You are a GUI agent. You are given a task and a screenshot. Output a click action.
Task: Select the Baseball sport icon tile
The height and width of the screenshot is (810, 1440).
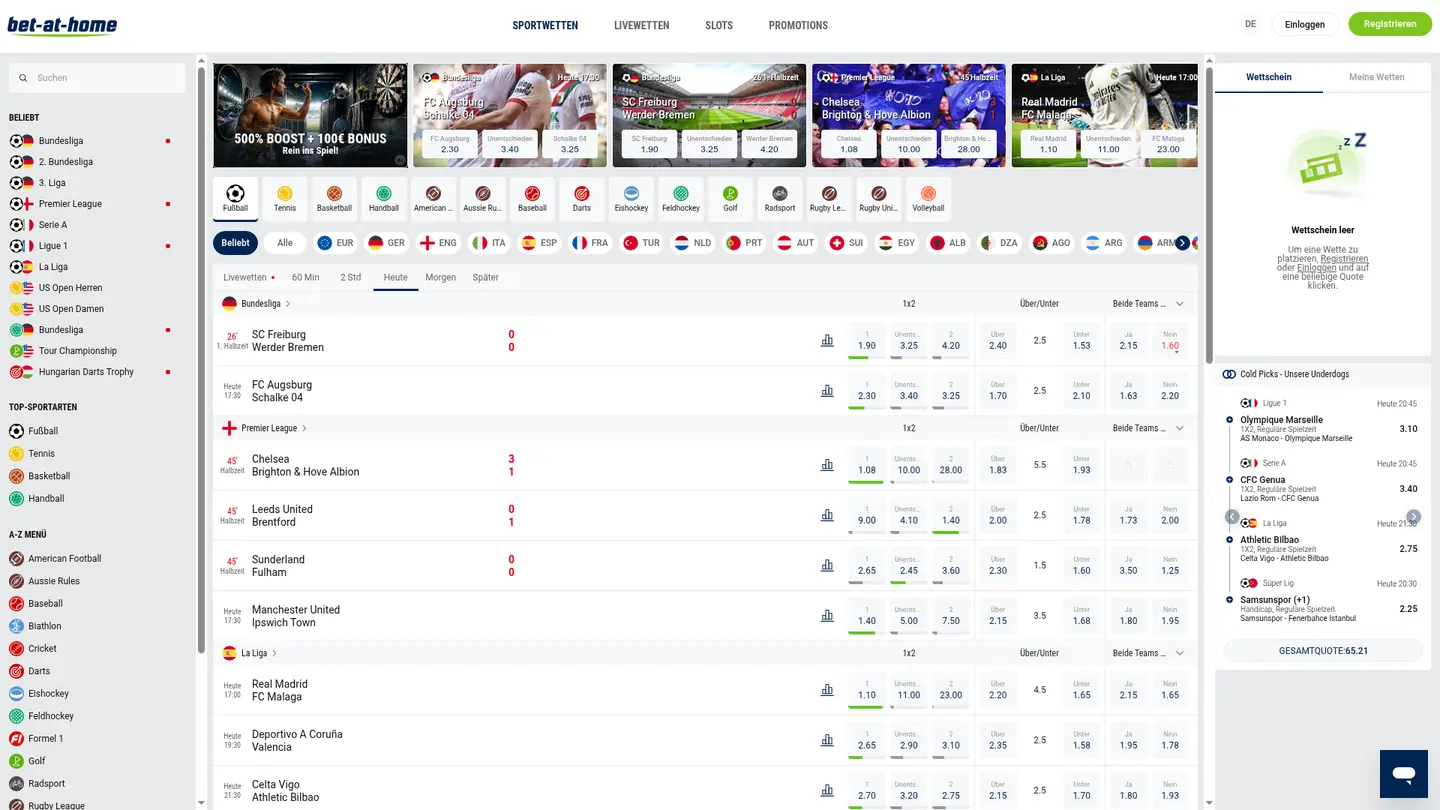pos(532,199)
